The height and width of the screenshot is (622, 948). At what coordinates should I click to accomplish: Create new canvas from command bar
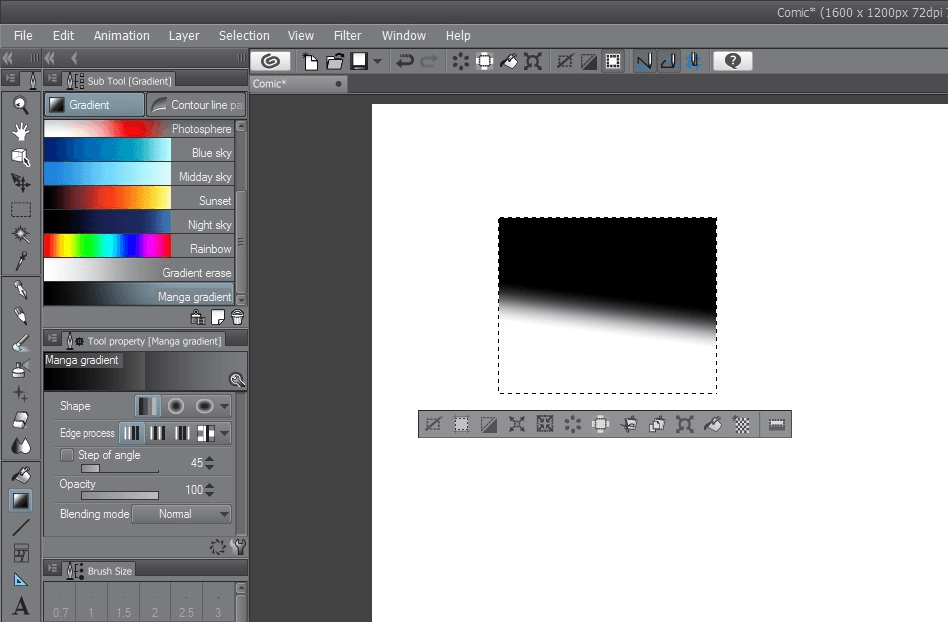point(310,61)
